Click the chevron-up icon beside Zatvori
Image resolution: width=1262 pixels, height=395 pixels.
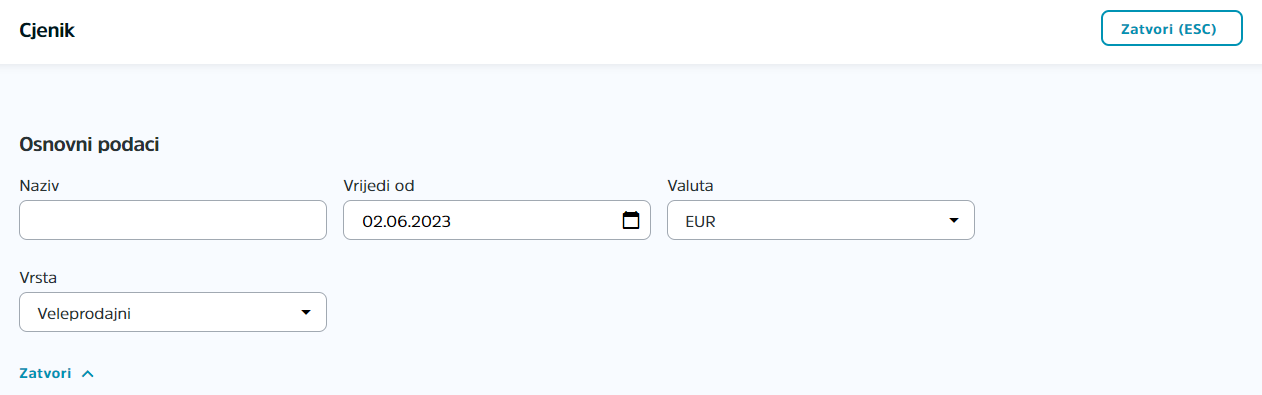[87, 373]
